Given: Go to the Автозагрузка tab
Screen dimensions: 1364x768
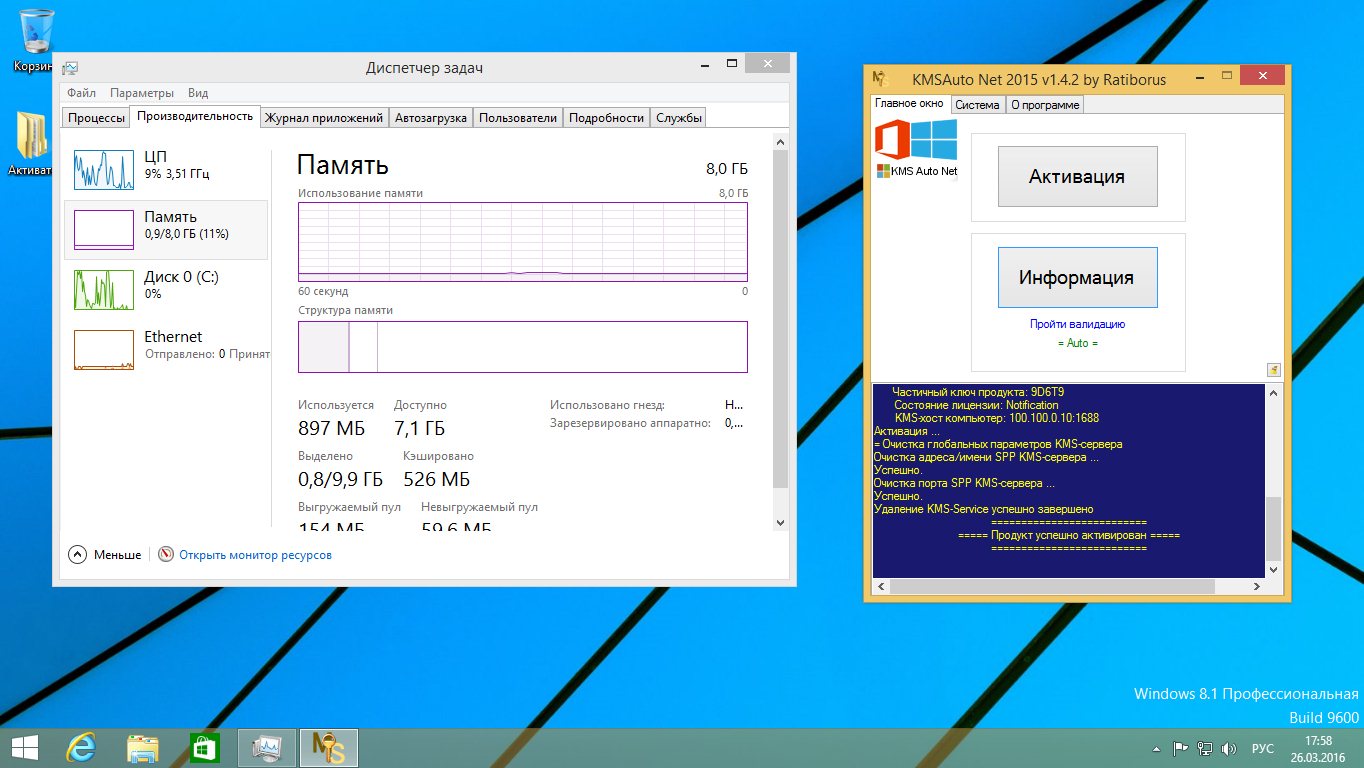Looking at the screenshot, I should click(431, 118).
